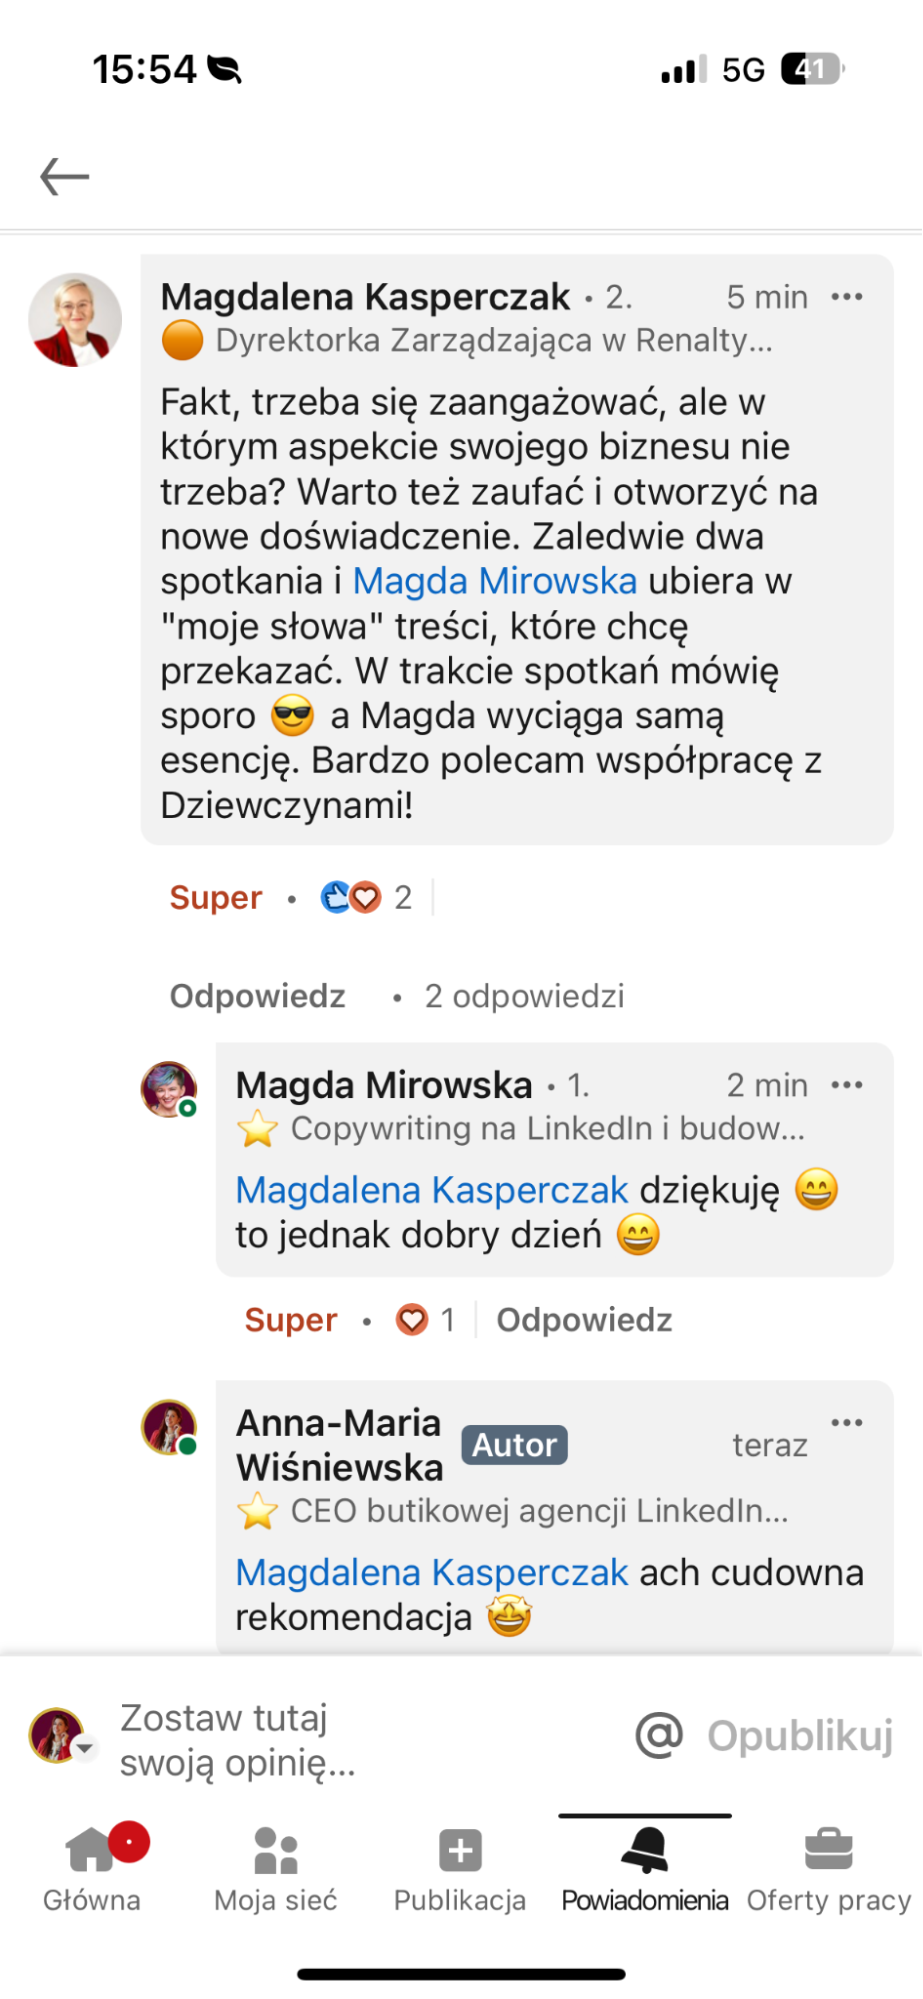Viewport: 923px width, 1999px height.
Task: View reactions on Magdalena Kasperczak's comment
Action: pos(365,897)
